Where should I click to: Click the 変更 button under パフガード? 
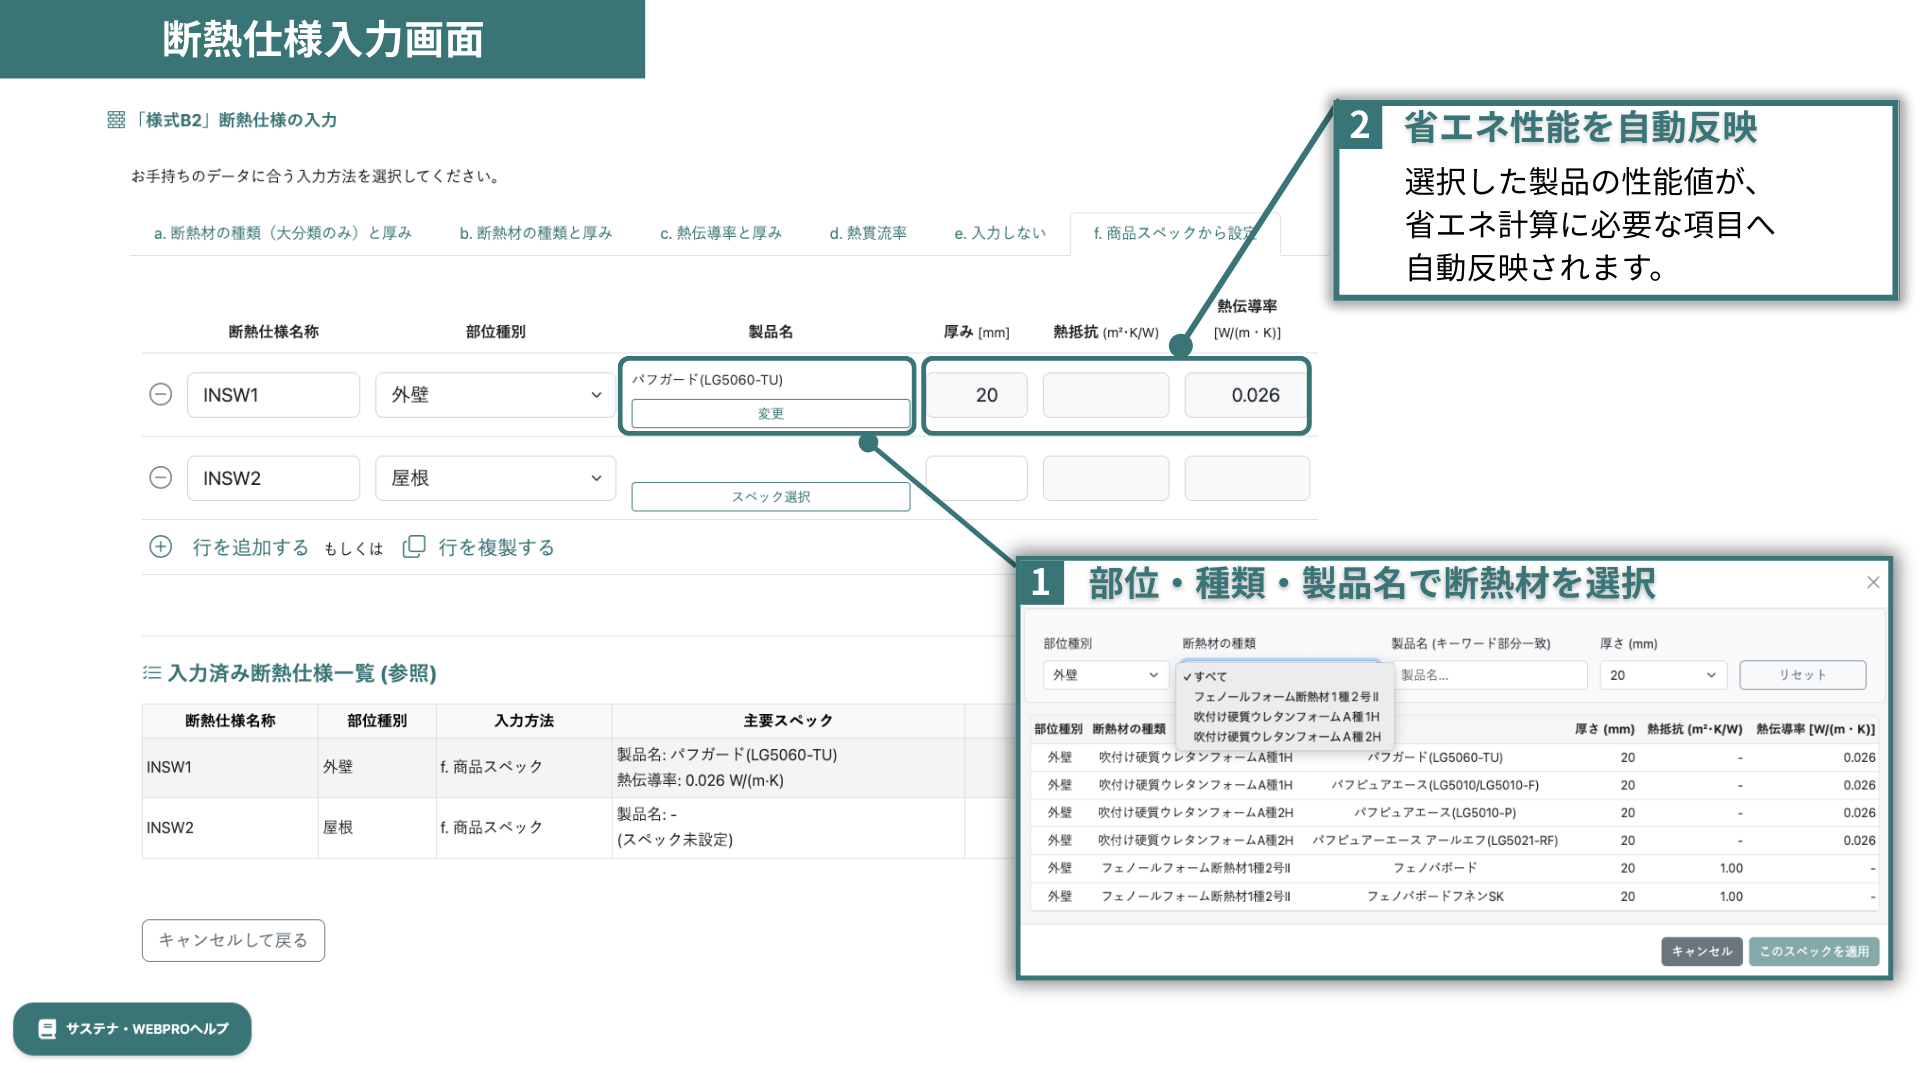pyautogui.click(x=770, y=413)
